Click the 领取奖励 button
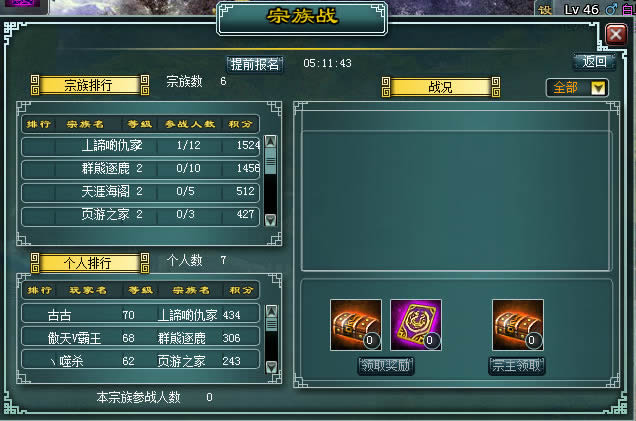This screenshot has height=421, width=636. tap(386, 366)
